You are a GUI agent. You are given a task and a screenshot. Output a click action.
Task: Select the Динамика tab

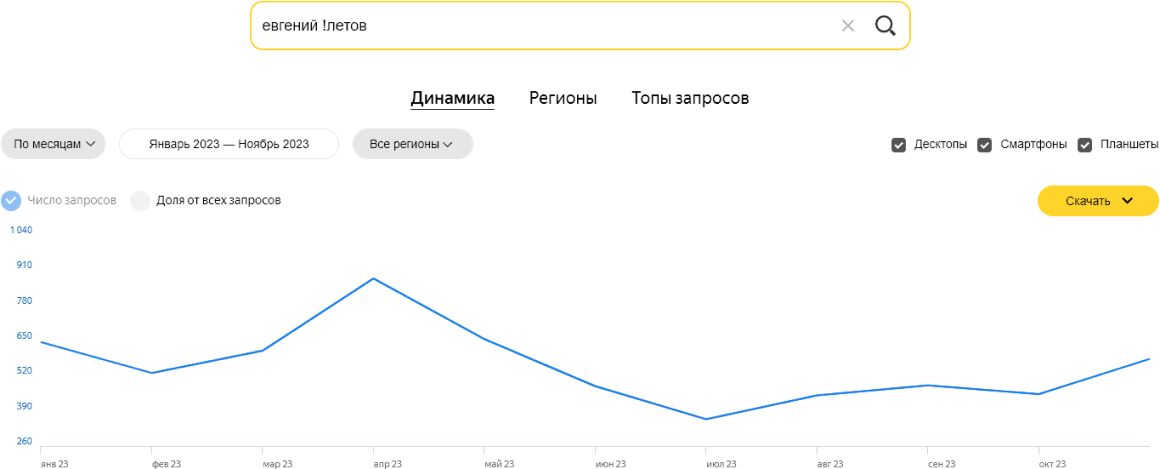452,98
